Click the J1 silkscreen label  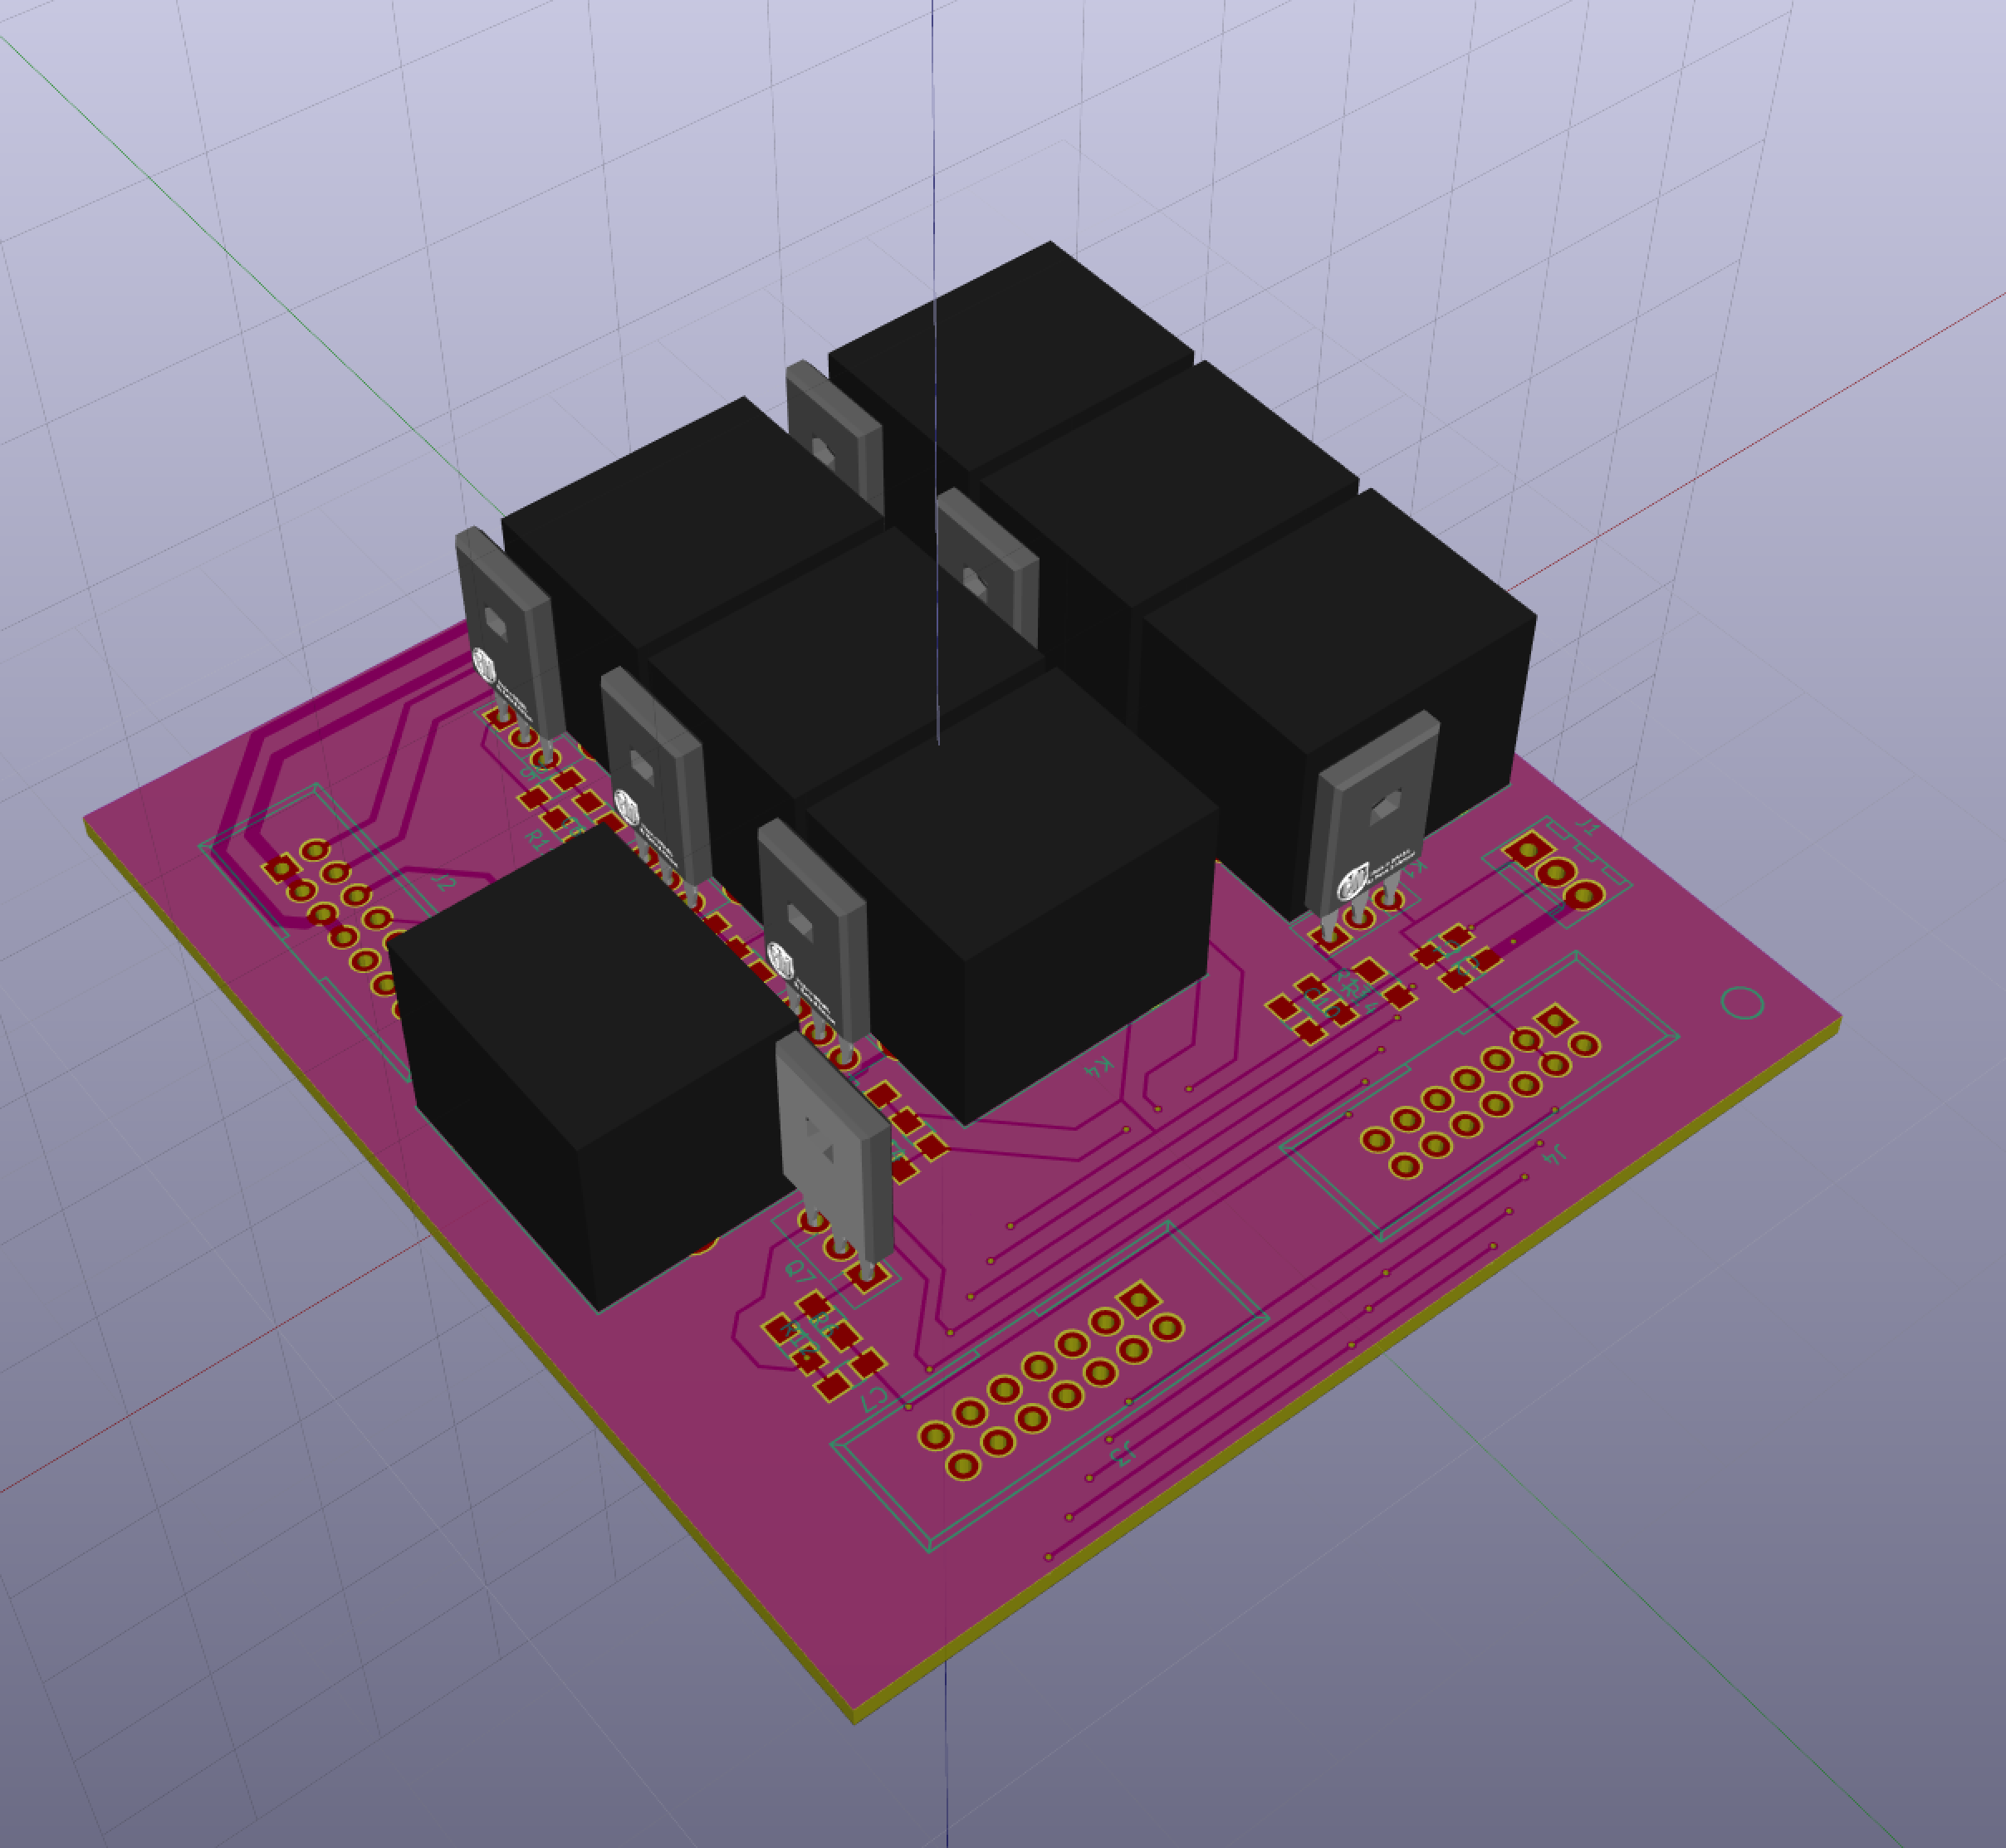click(x=1587, y=828)
